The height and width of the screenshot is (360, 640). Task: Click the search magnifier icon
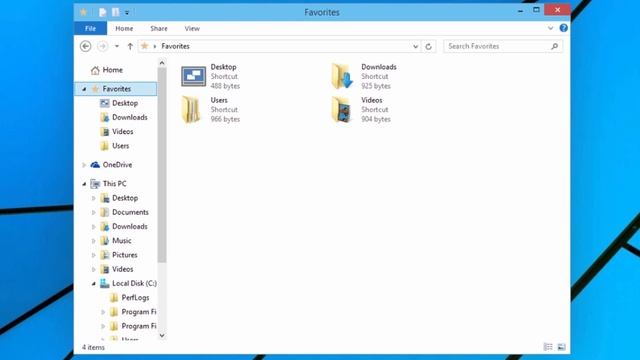(554, 46)
